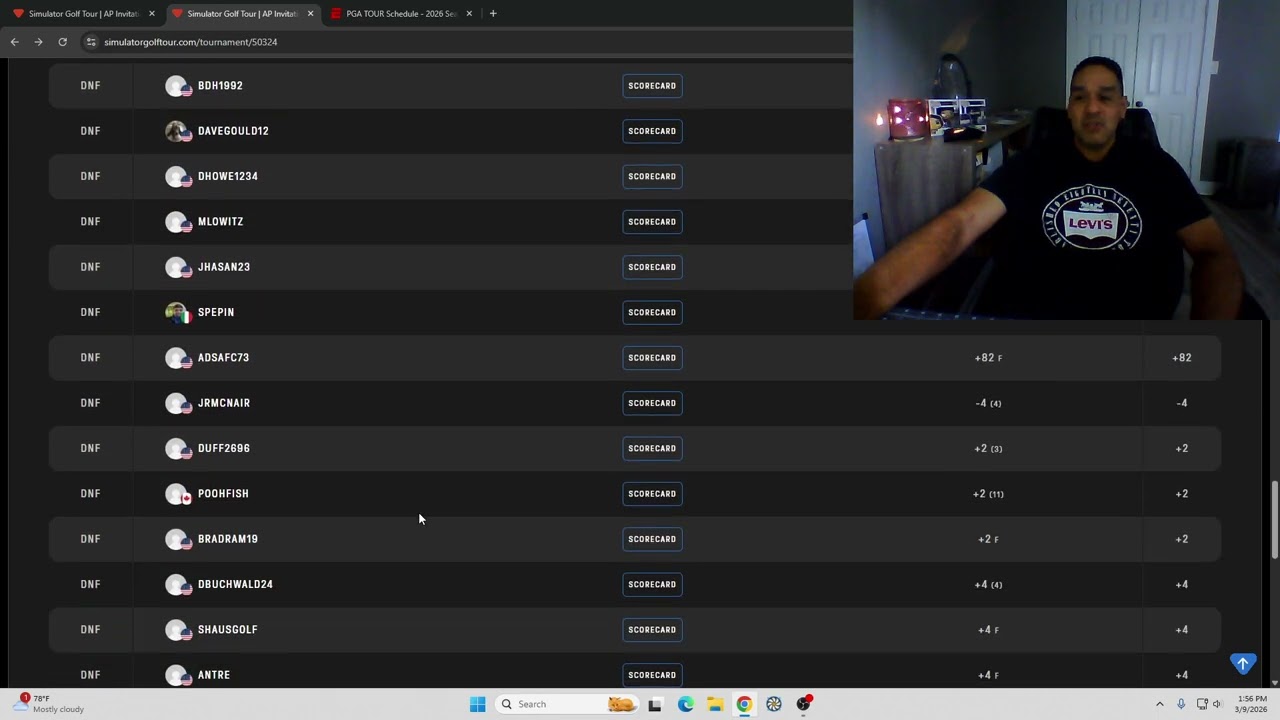Click the microphone icon in system tray
The width and height of the screenshot is (1280, 720).
(1181, 704)
